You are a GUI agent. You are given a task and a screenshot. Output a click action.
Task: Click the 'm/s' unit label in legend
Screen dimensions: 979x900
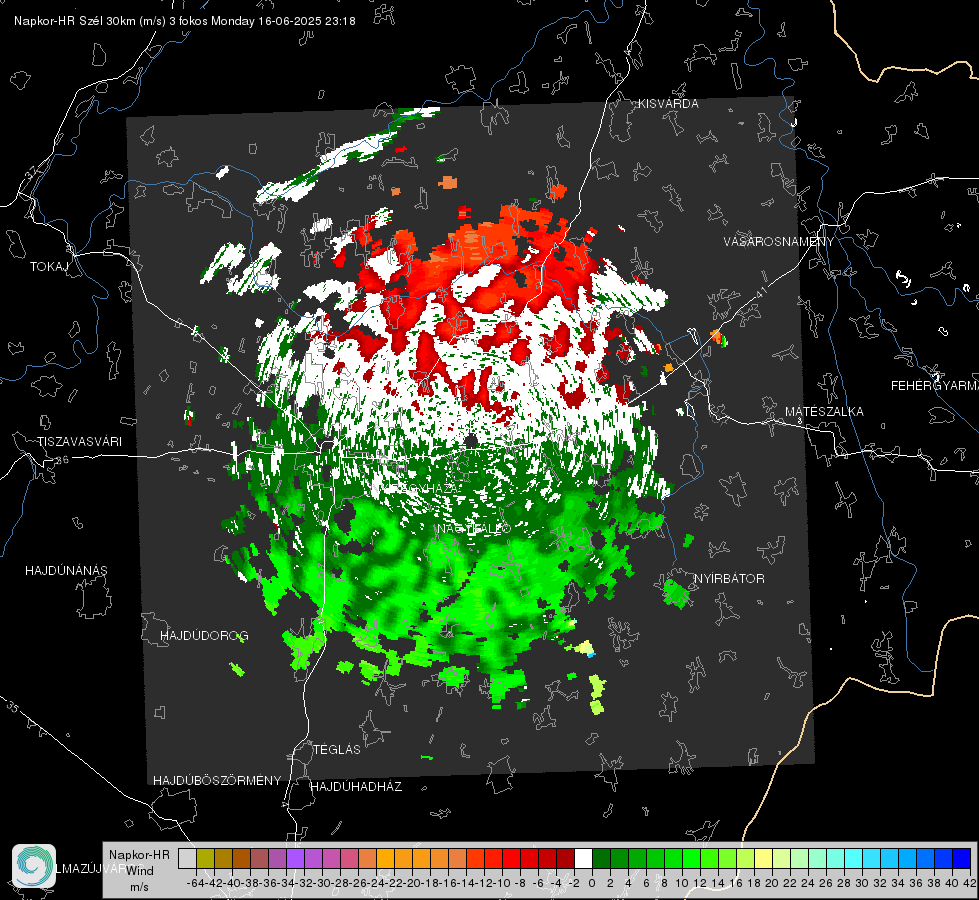click(139, 887)
